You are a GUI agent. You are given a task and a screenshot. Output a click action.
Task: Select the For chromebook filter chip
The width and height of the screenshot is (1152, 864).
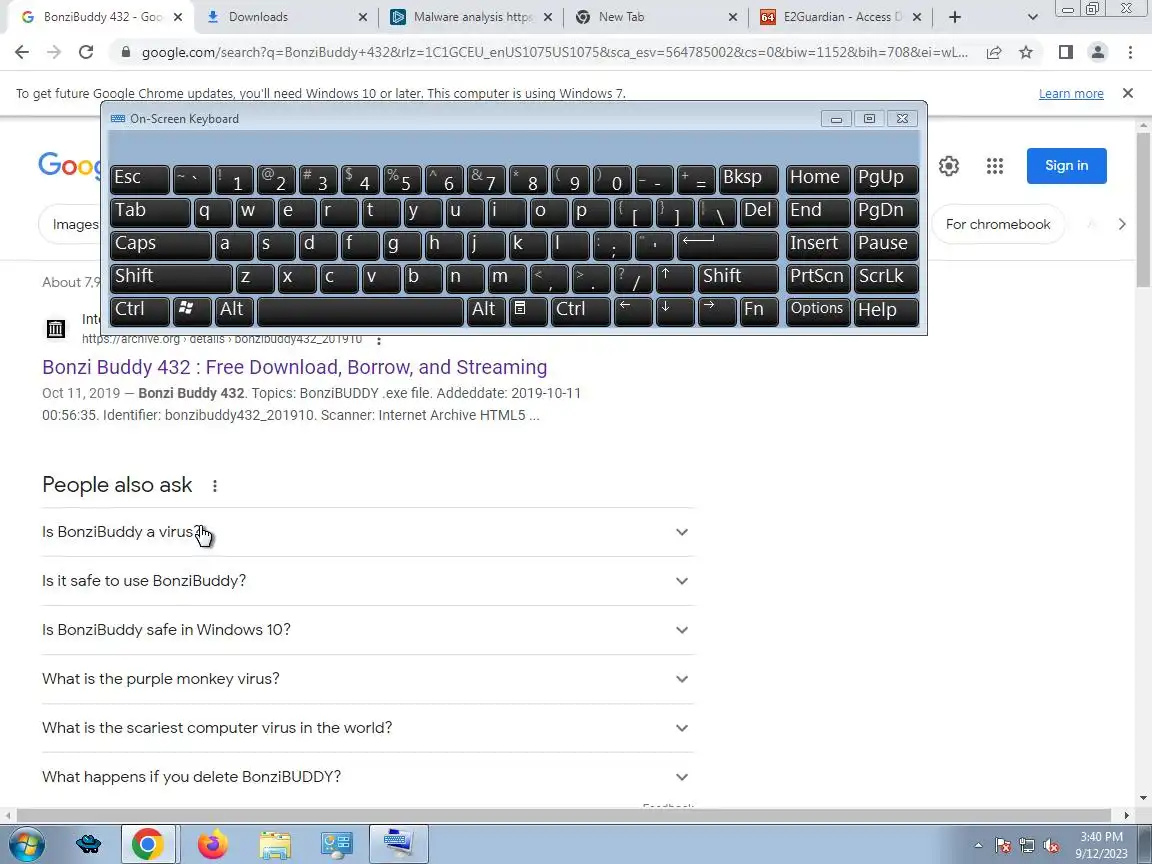pos(998,224)
